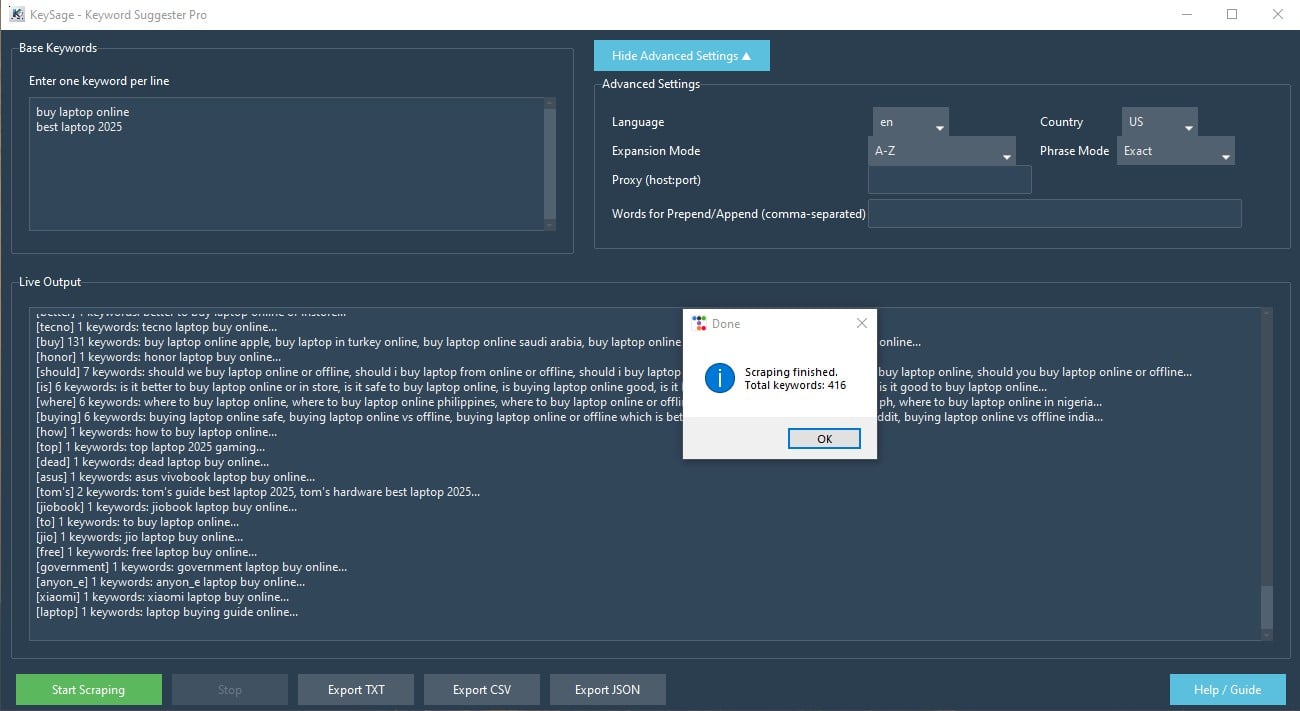Click the '[to] 1 keywords' output line
This screenshot has width=1300, height=711.
[137, 522]
